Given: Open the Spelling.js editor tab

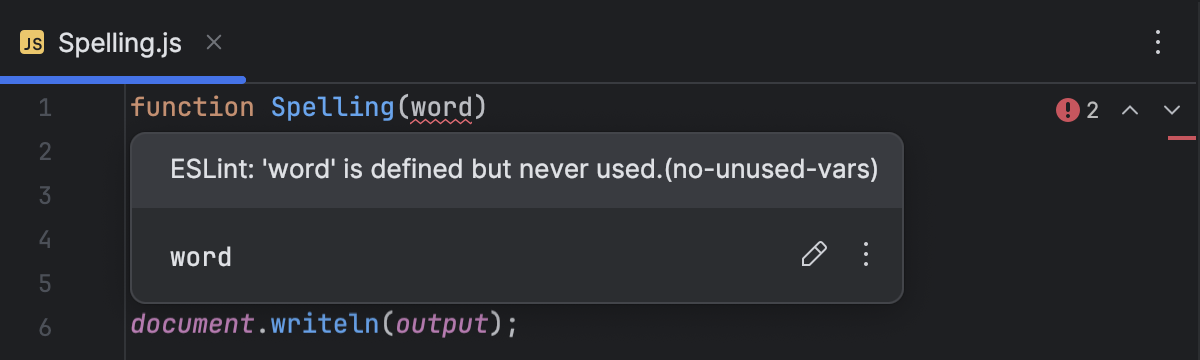Looking at the screenshot, I should tap(120, 43).
